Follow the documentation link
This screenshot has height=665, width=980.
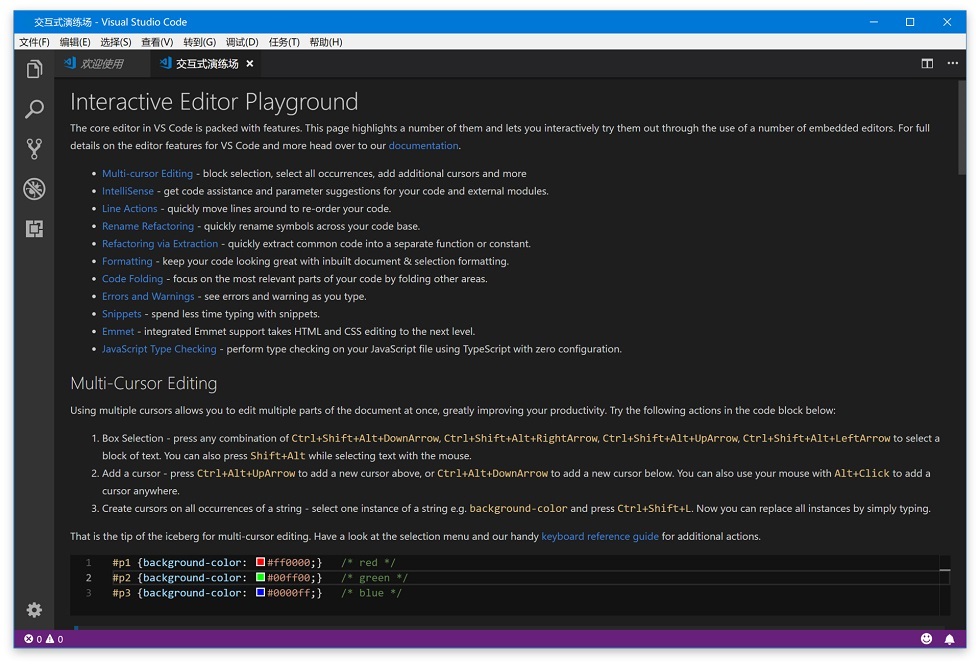click(423, 146)
